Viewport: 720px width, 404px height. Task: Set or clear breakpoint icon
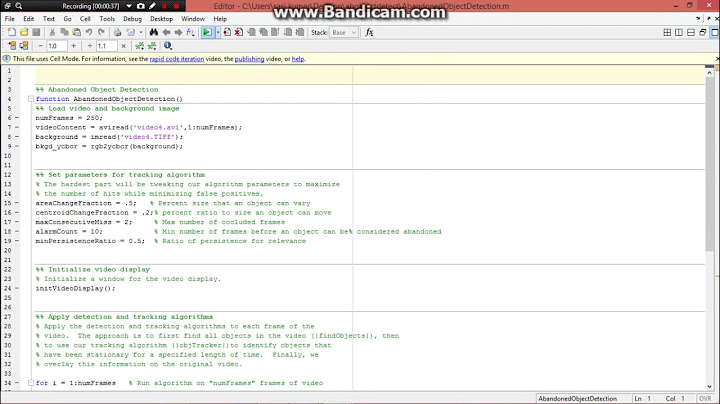[x=227, y=32]
